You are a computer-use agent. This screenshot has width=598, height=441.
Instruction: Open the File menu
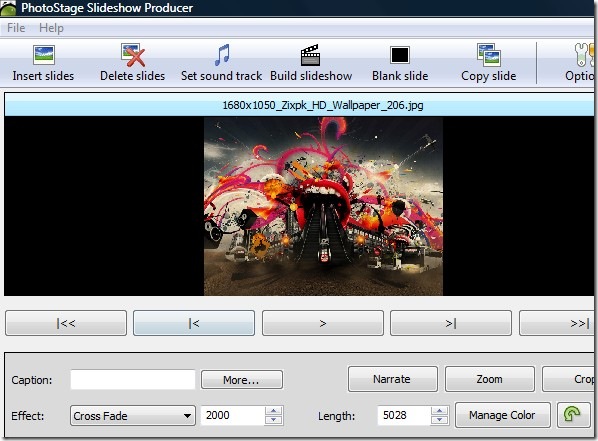point(16,28)
